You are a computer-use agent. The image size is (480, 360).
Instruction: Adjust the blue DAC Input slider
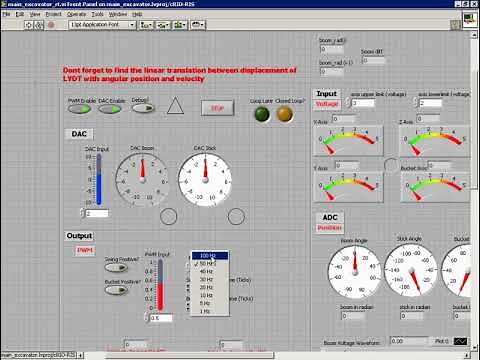tap(99, 179)
